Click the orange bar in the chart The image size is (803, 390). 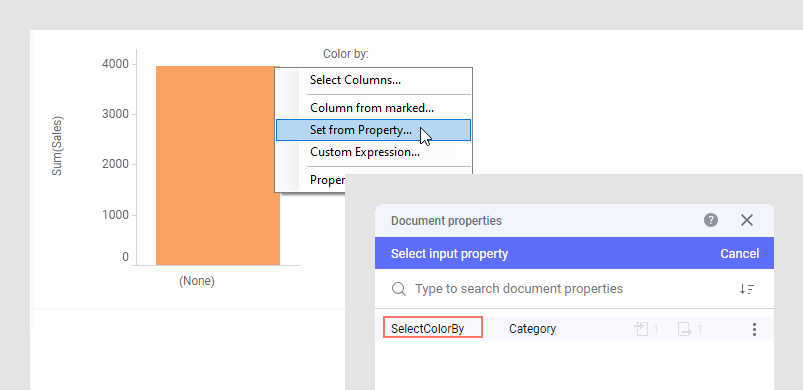click(x=218, y=165)
